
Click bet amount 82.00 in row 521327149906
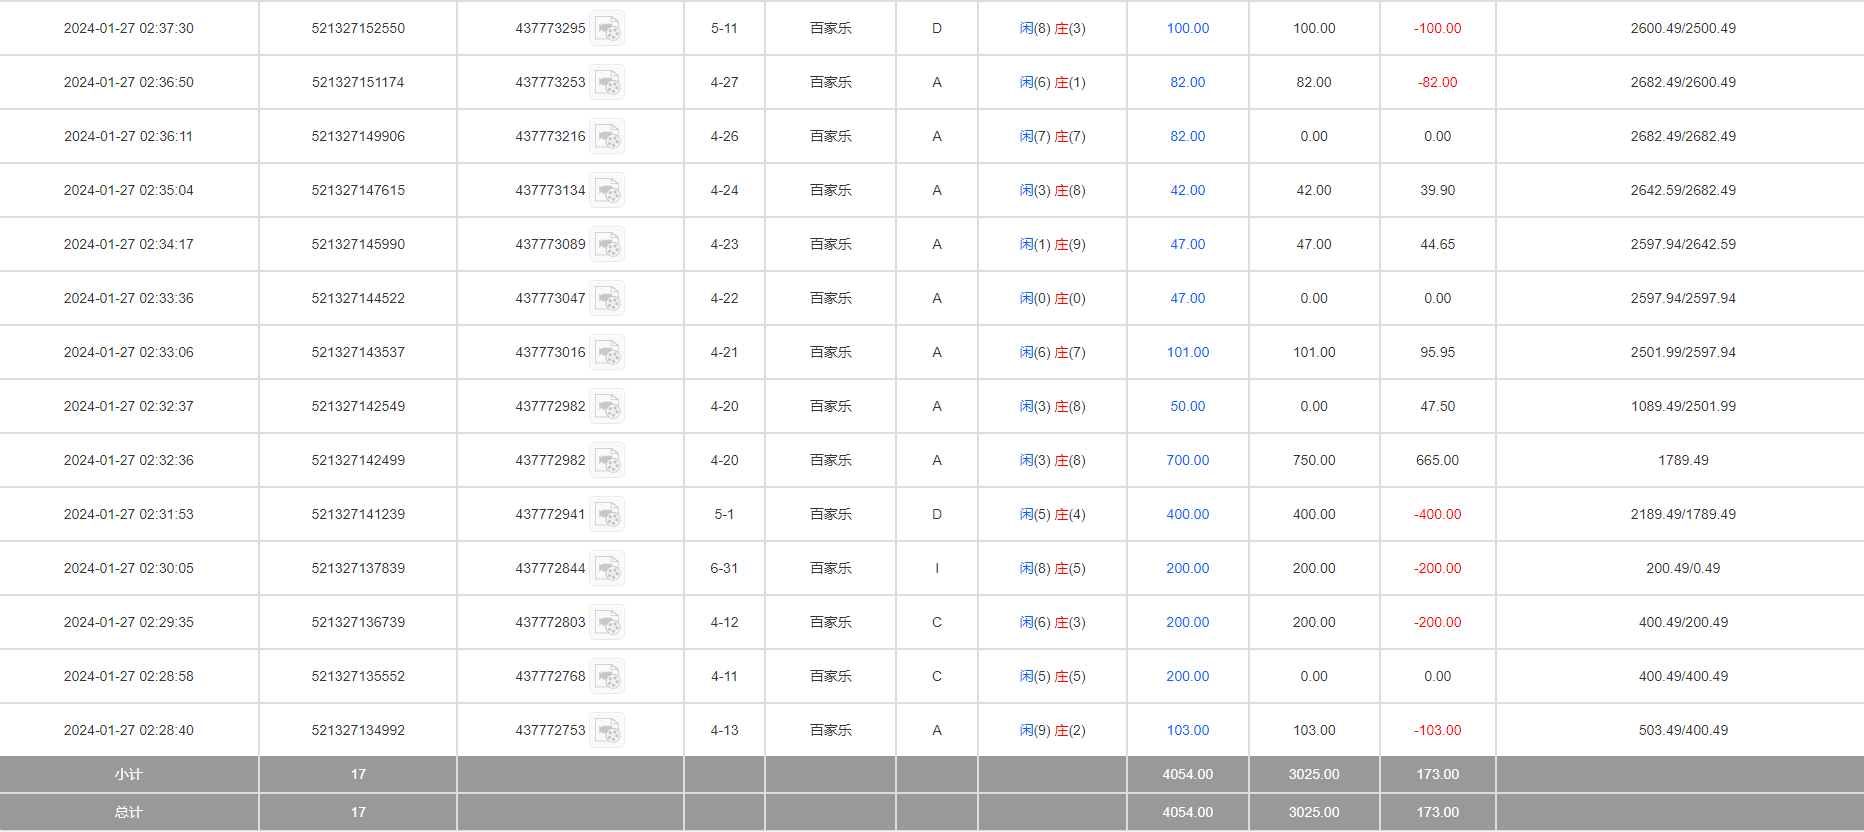click(x=1188, y=136)
